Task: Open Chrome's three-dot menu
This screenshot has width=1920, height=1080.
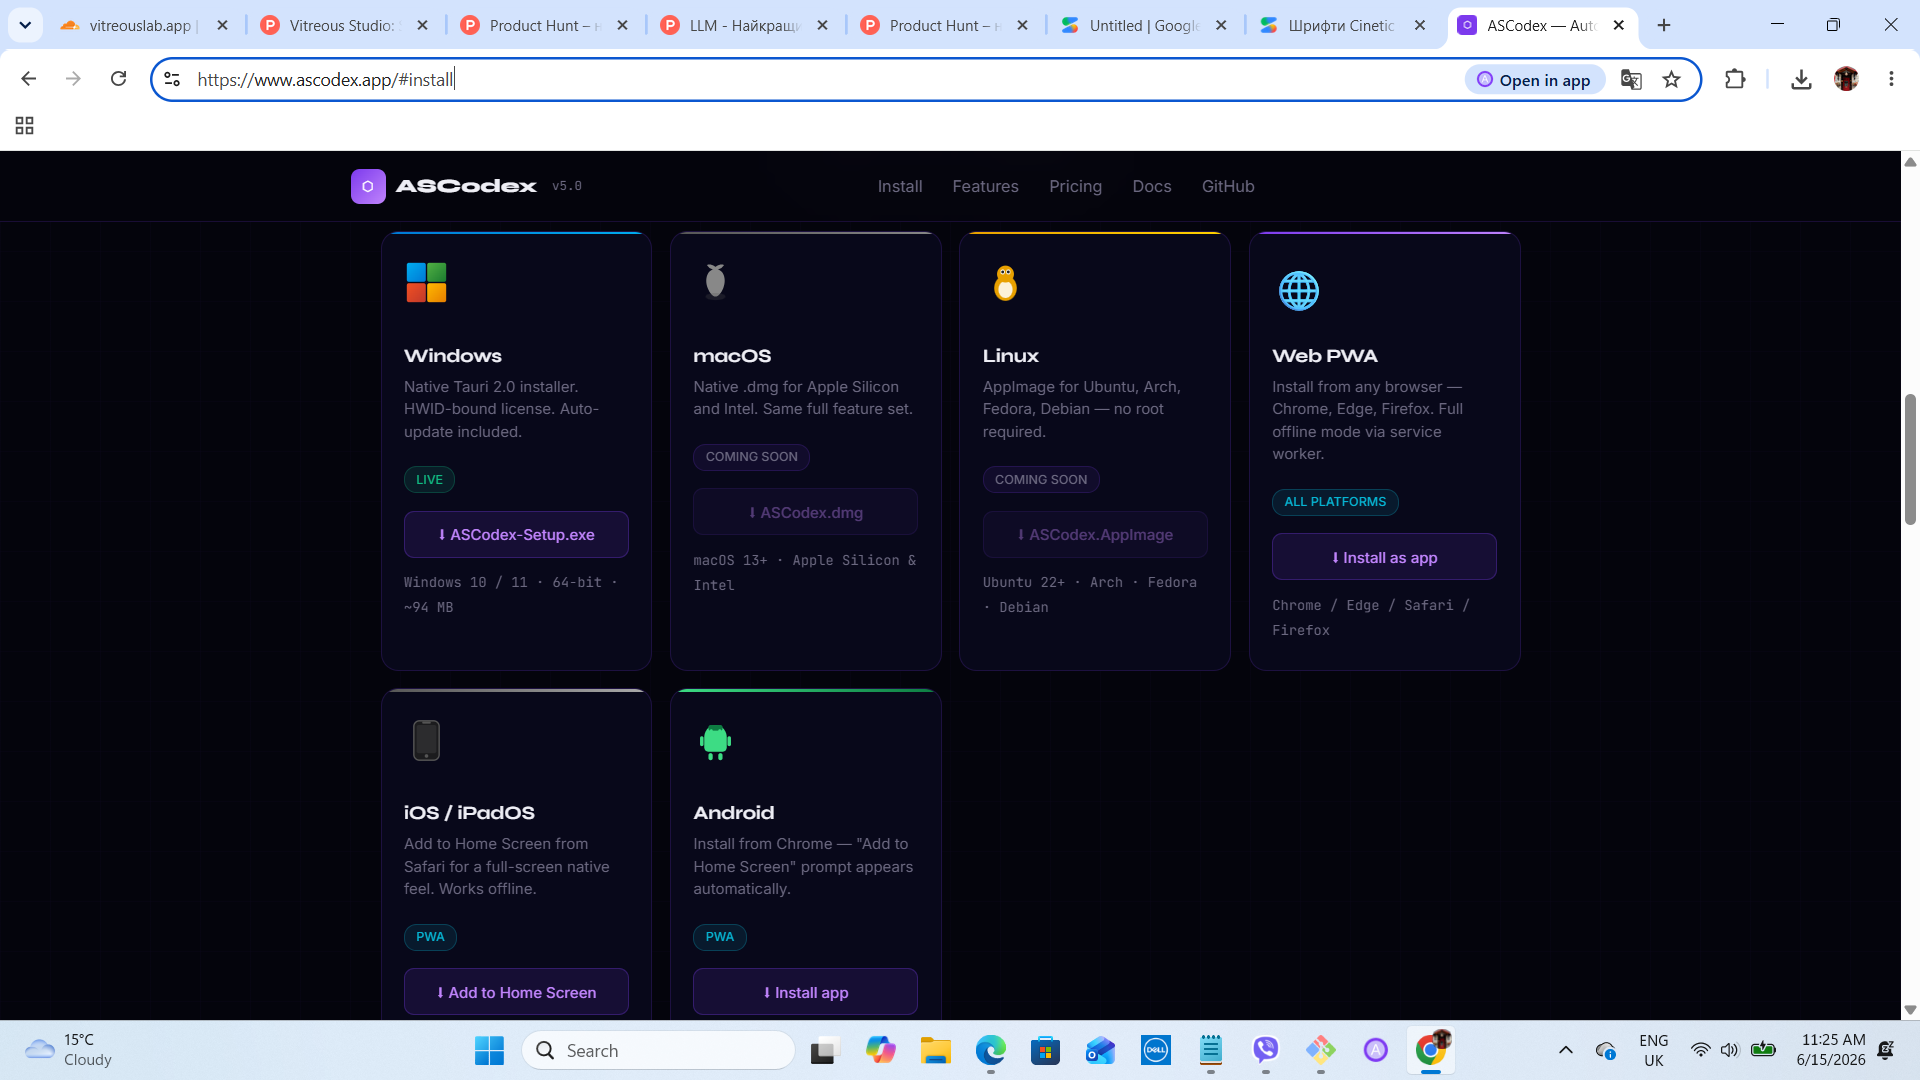Action: pyautogui.click(x=1891, y=79)
